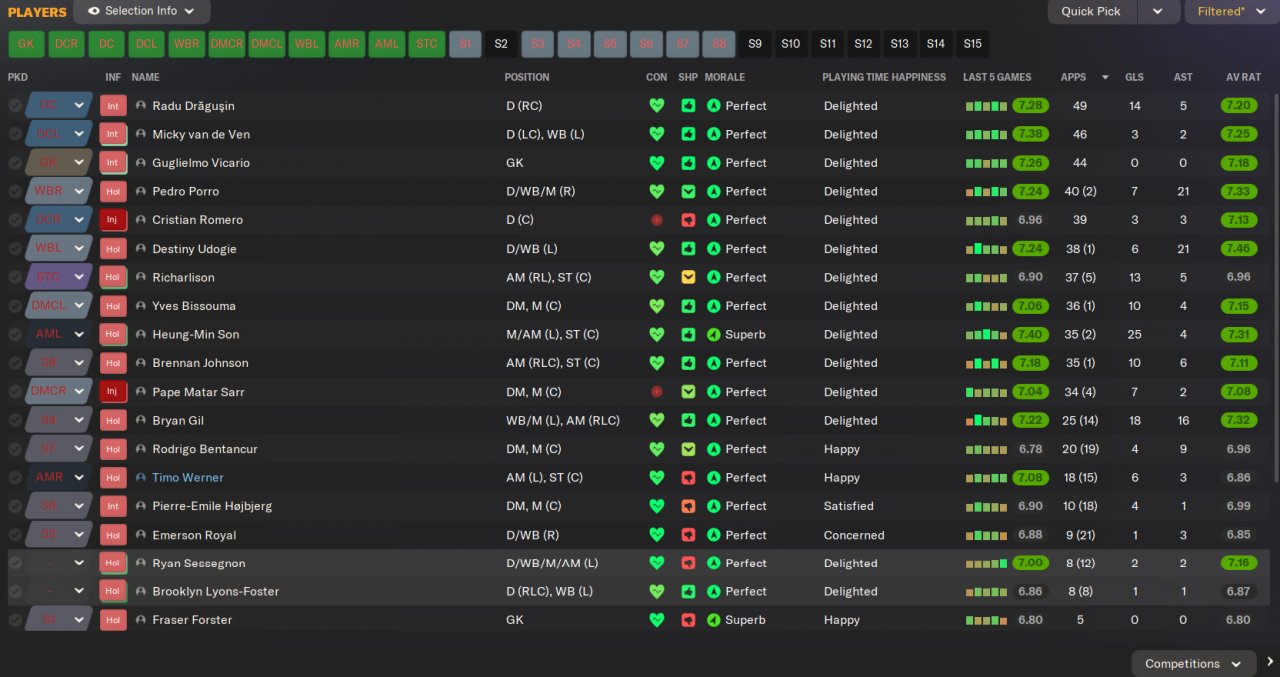The height and width of the screenshot is (677, 1280).
Task: Click Emerson Royal's red sharpness icon
Action: 688,535
